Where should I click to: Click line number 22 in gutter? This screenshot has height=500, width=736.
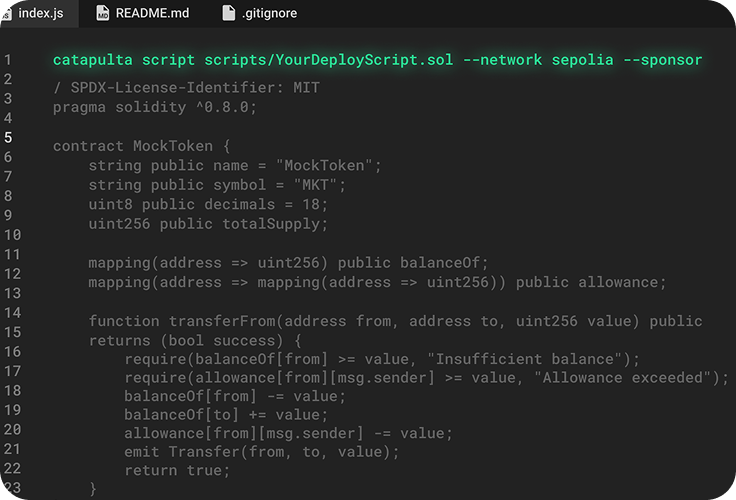pos(13,469)
